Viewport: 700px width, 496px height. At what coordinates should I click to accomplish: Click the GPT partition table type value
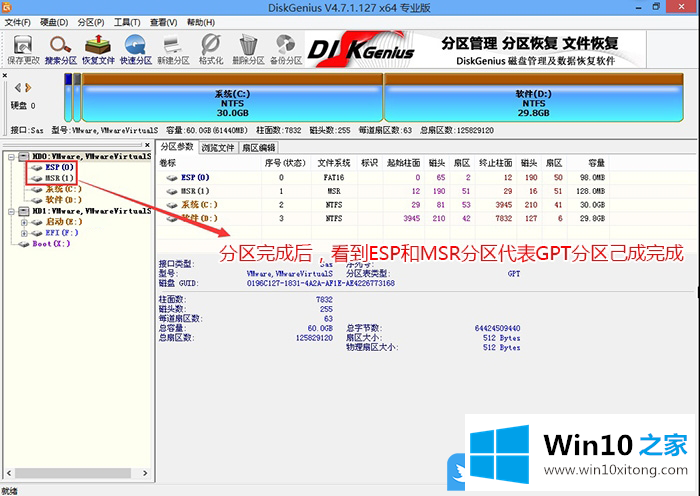[x=514, y=274]
